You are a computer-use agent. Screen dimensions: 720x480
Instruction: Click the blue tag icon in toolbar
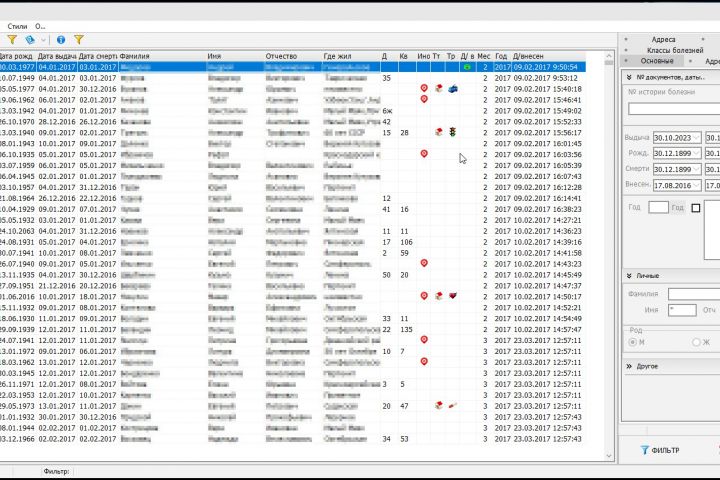[30, 40]
